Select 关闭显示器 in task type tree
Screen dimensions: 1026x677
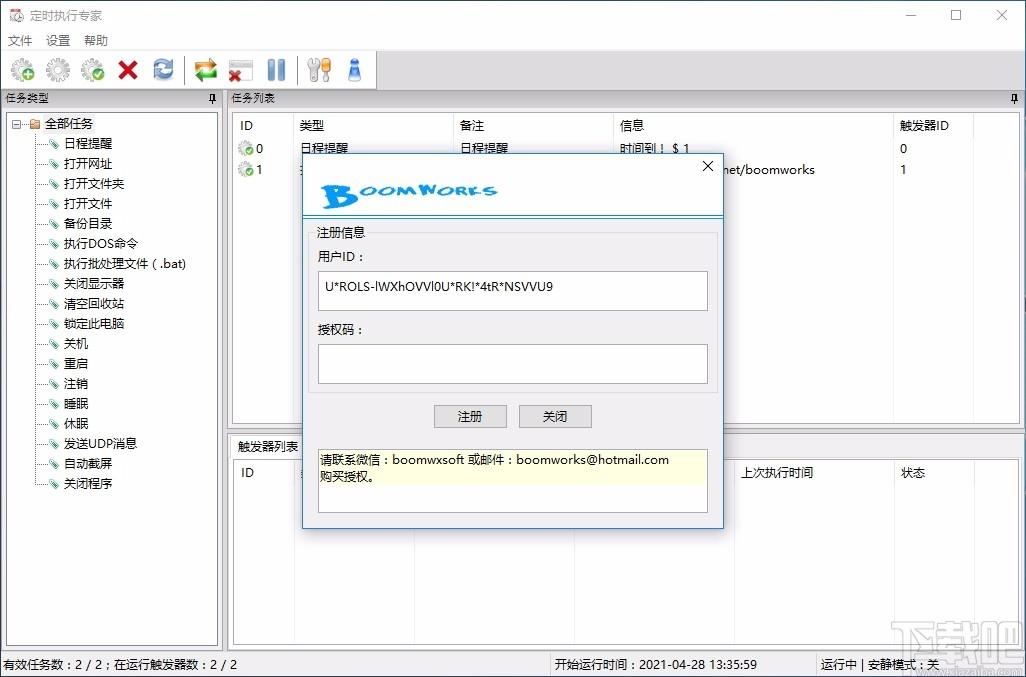(x=94, y=284)
